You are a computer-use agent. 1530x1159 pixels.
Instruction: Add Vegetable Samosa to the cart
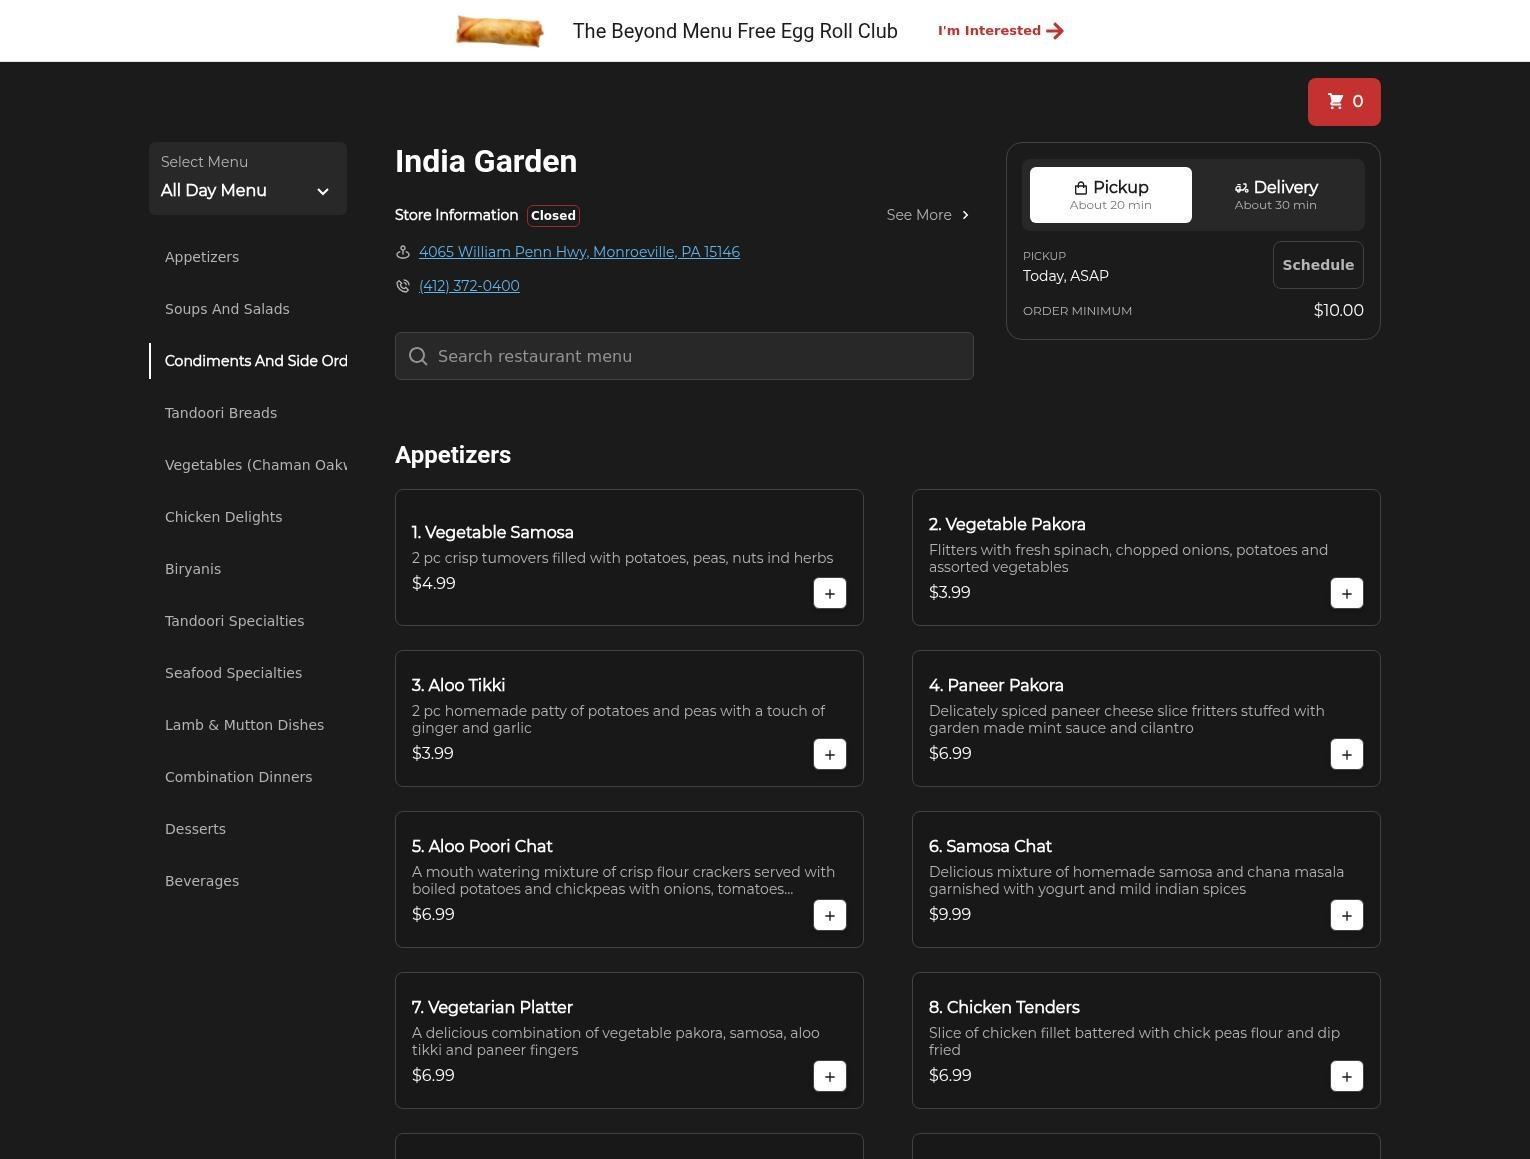tap(829, 593)
